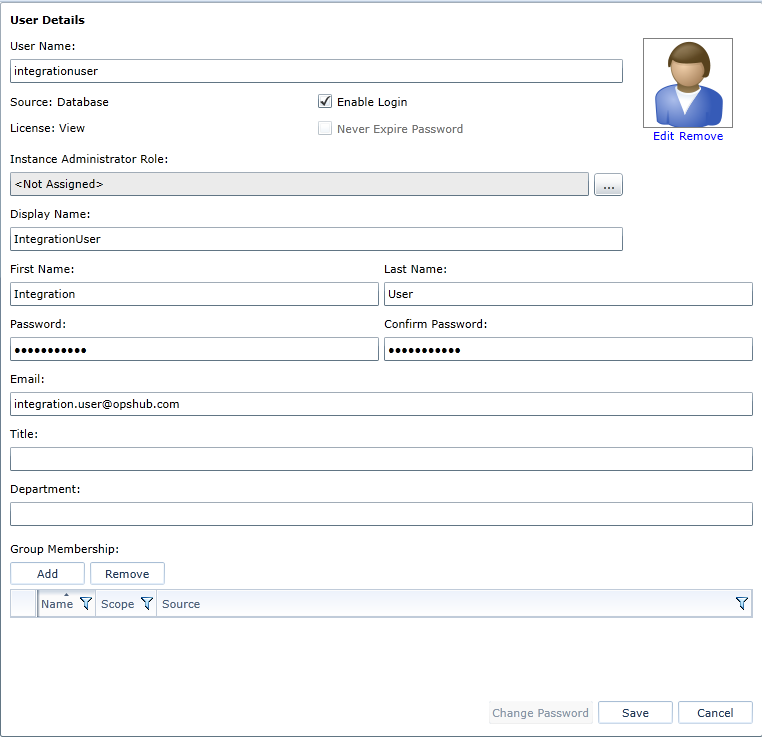This screenshot has height=737, width=762.
Task: Sort by the Name column header
Action: 57,604
